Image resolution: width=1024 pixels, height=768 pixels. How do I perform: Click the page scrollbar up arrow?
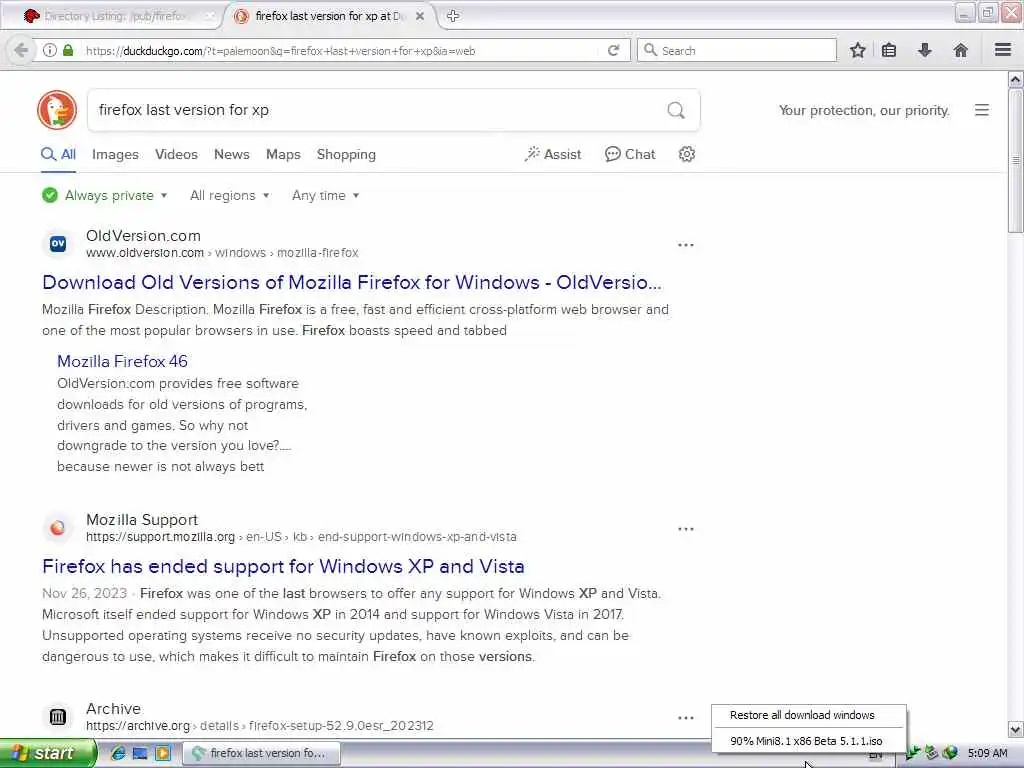click(1016, 80)
